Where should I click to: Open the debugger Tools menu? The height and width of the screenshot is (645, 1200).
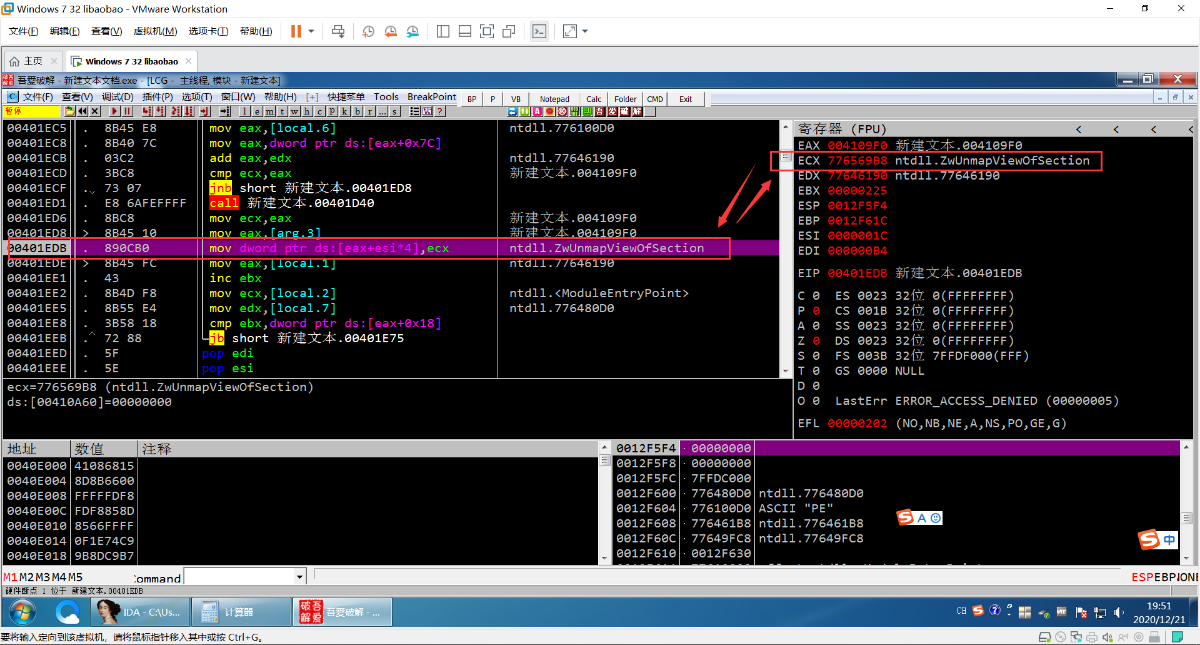(x=386, y=97)
